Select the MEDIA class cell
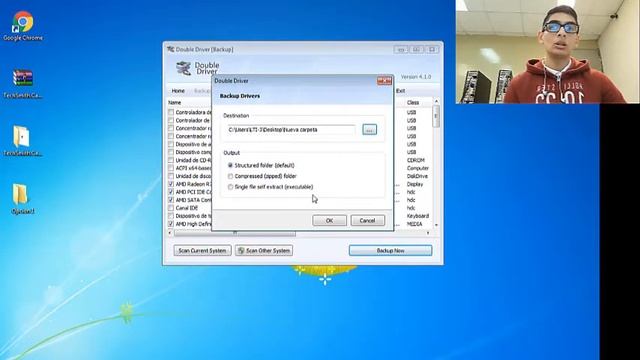 coord(414,224)
